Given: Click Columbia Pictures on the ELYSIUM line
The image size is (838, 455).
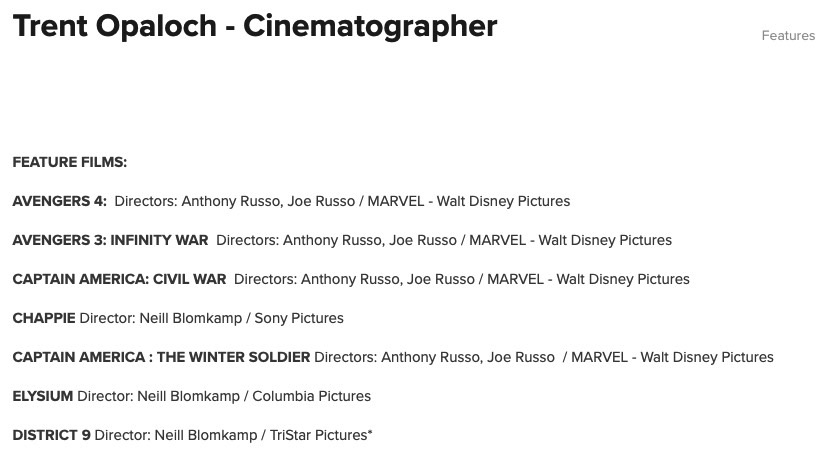Looking at the screenshot, I should point(312,396).
